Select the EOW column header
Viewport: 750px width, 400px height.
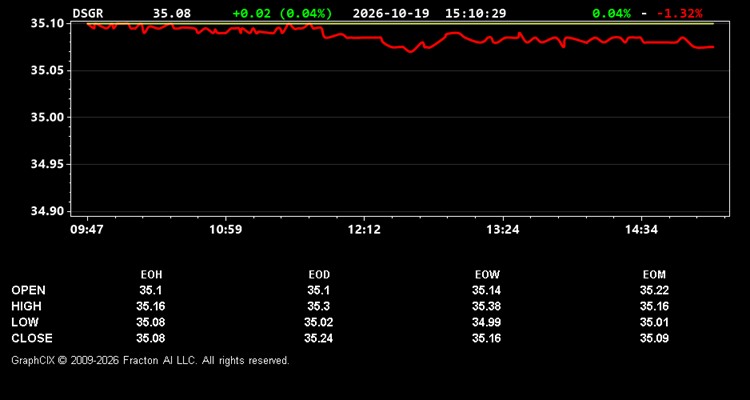coord(487,275)
